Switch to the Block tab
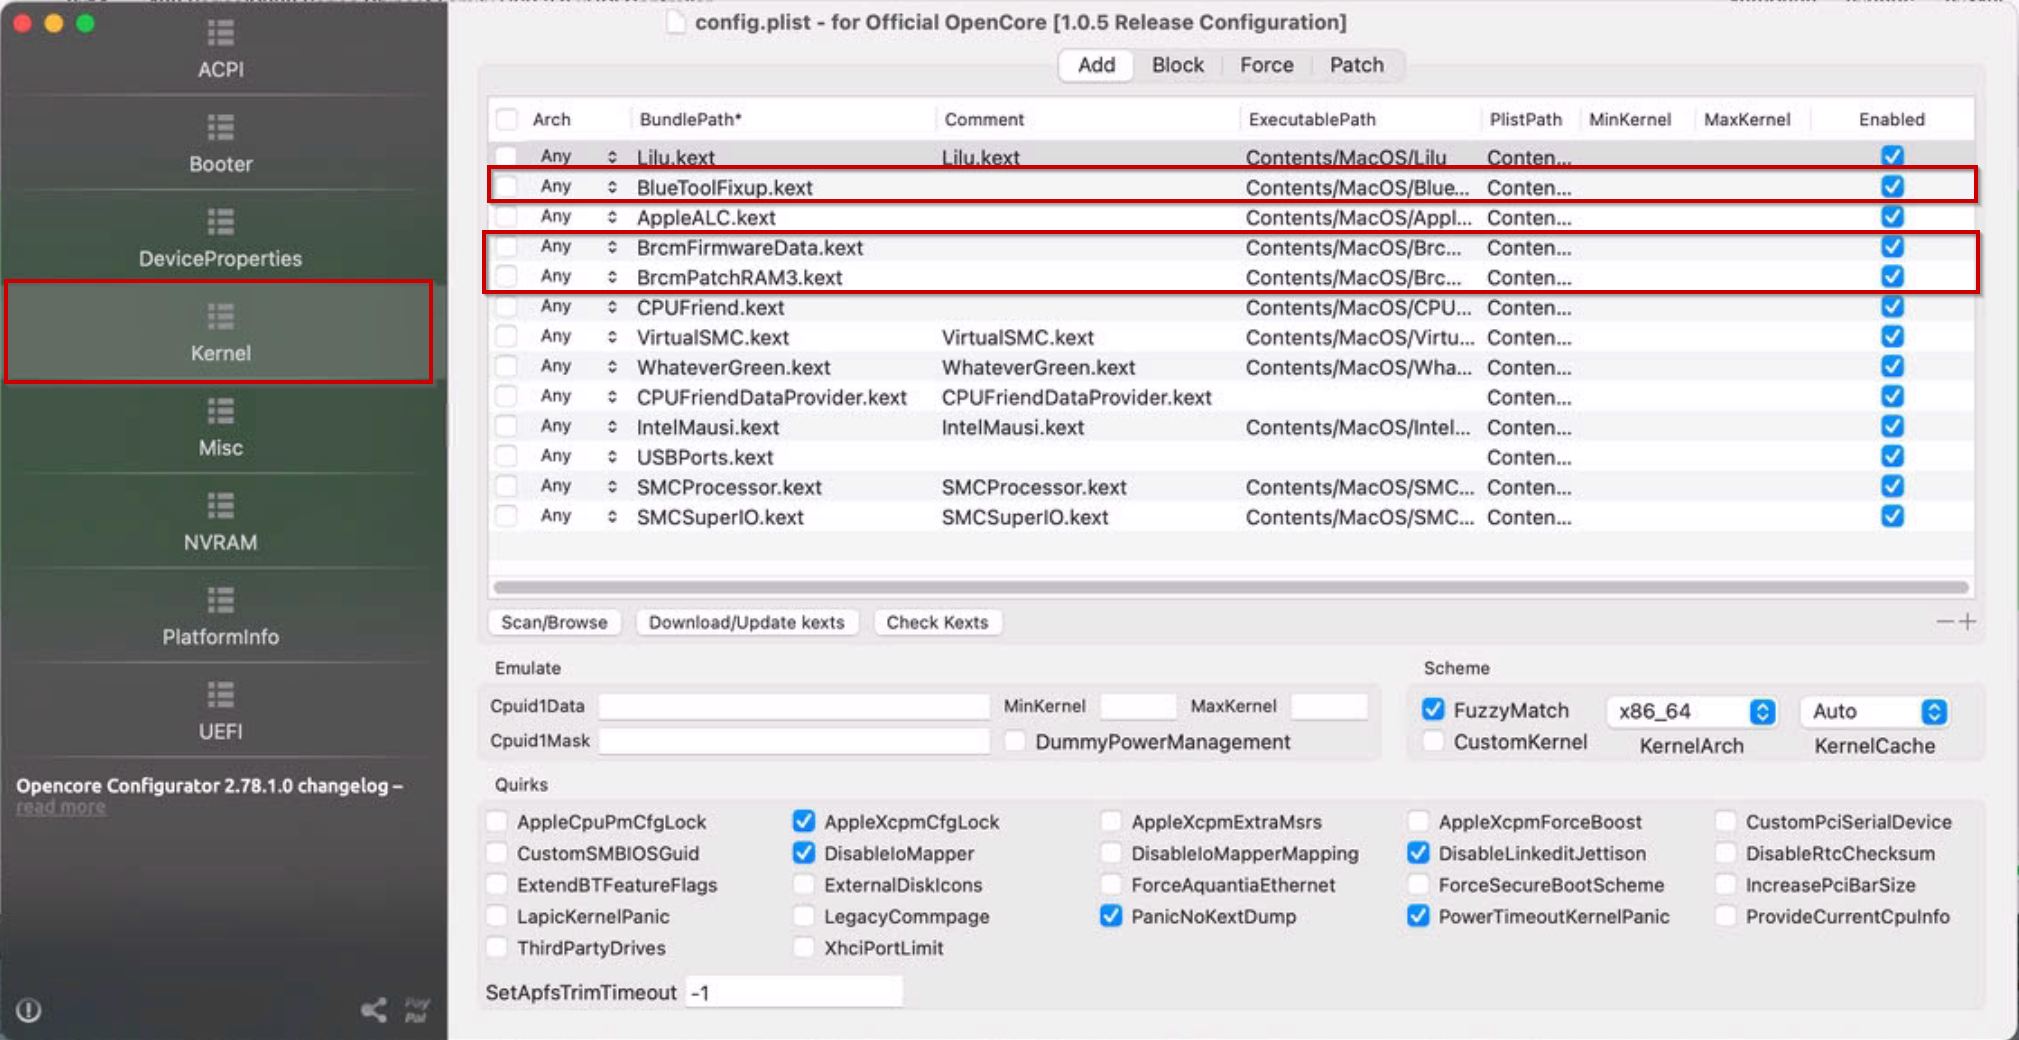 pyautogui.click(x=1177, y=65)
